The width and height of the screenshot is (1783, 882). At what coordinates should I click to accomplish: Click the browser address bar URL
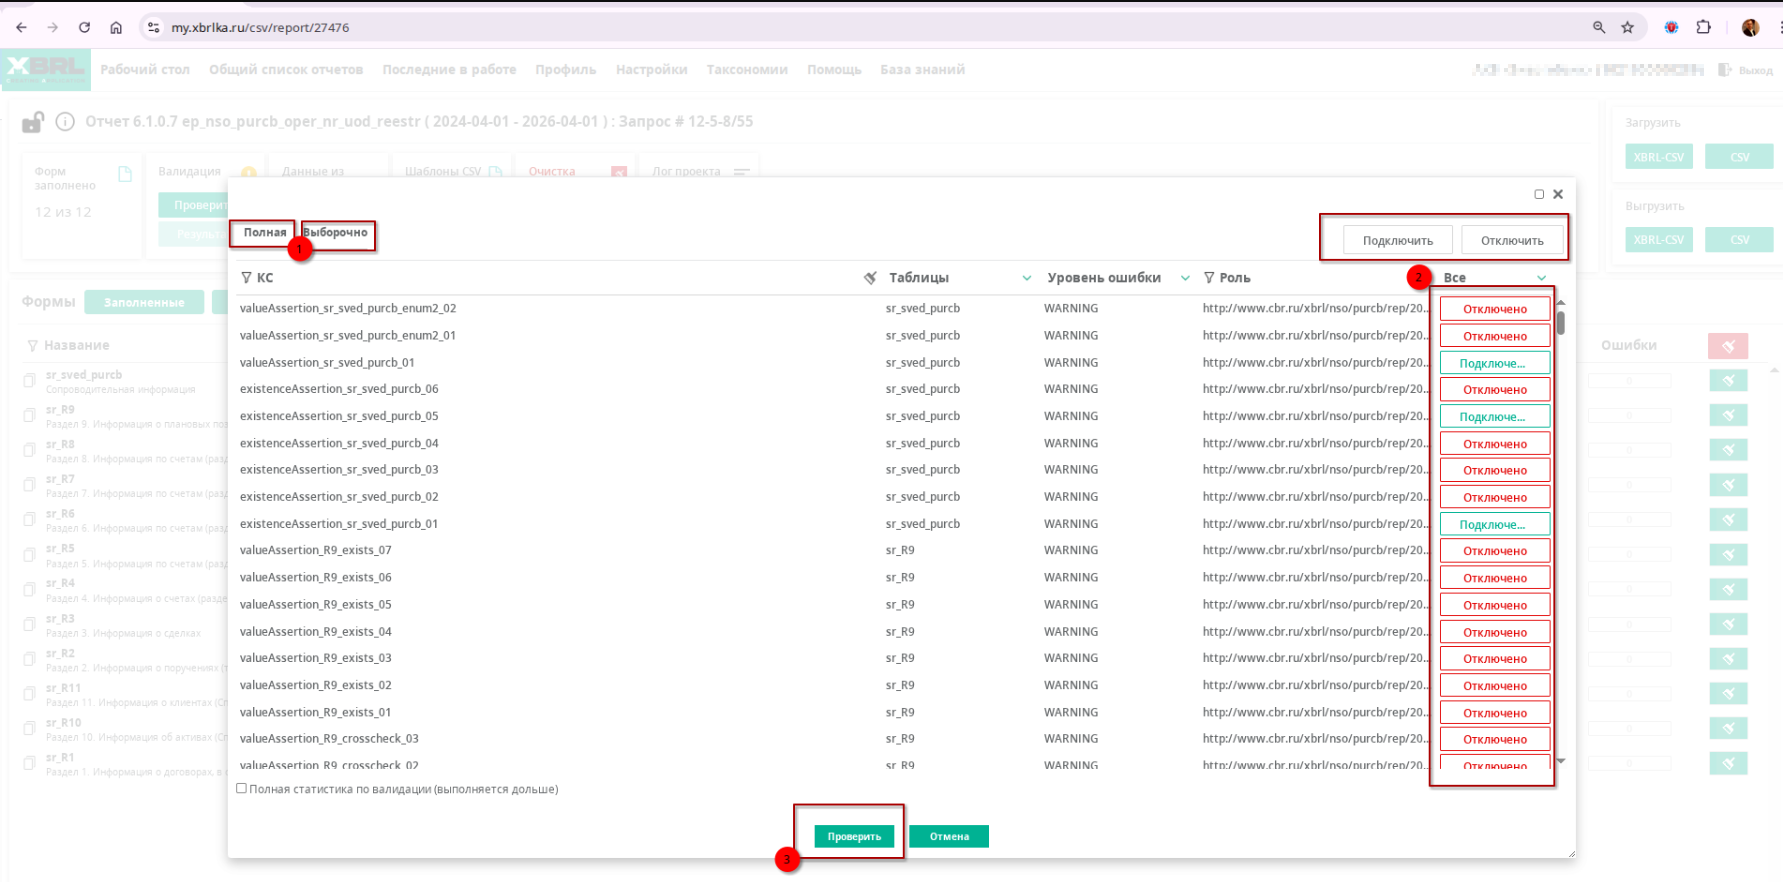[260, 27]
